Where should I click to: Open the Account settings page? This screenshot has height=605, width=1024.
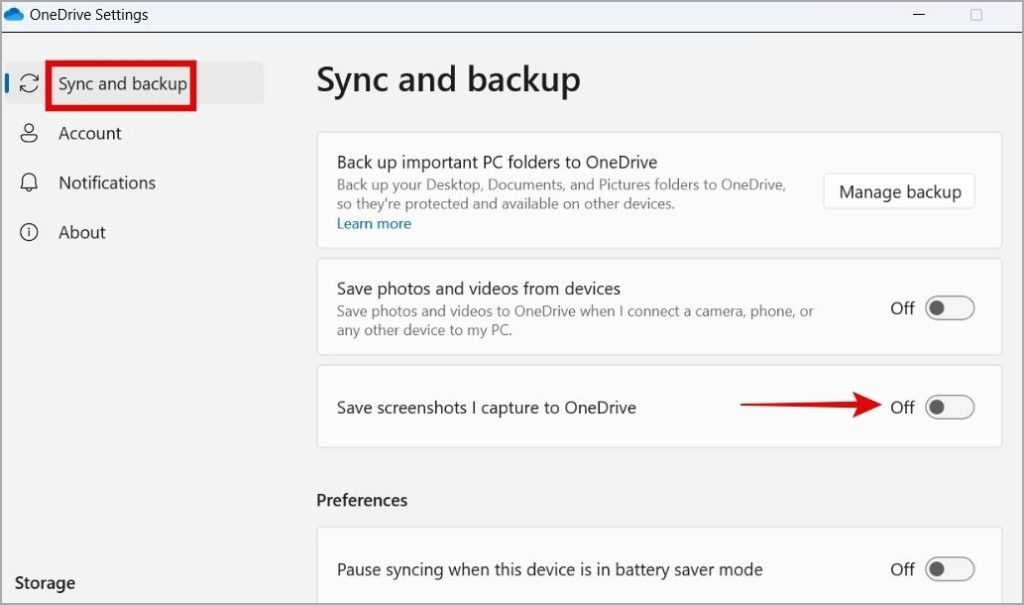(x=89, y=133)
